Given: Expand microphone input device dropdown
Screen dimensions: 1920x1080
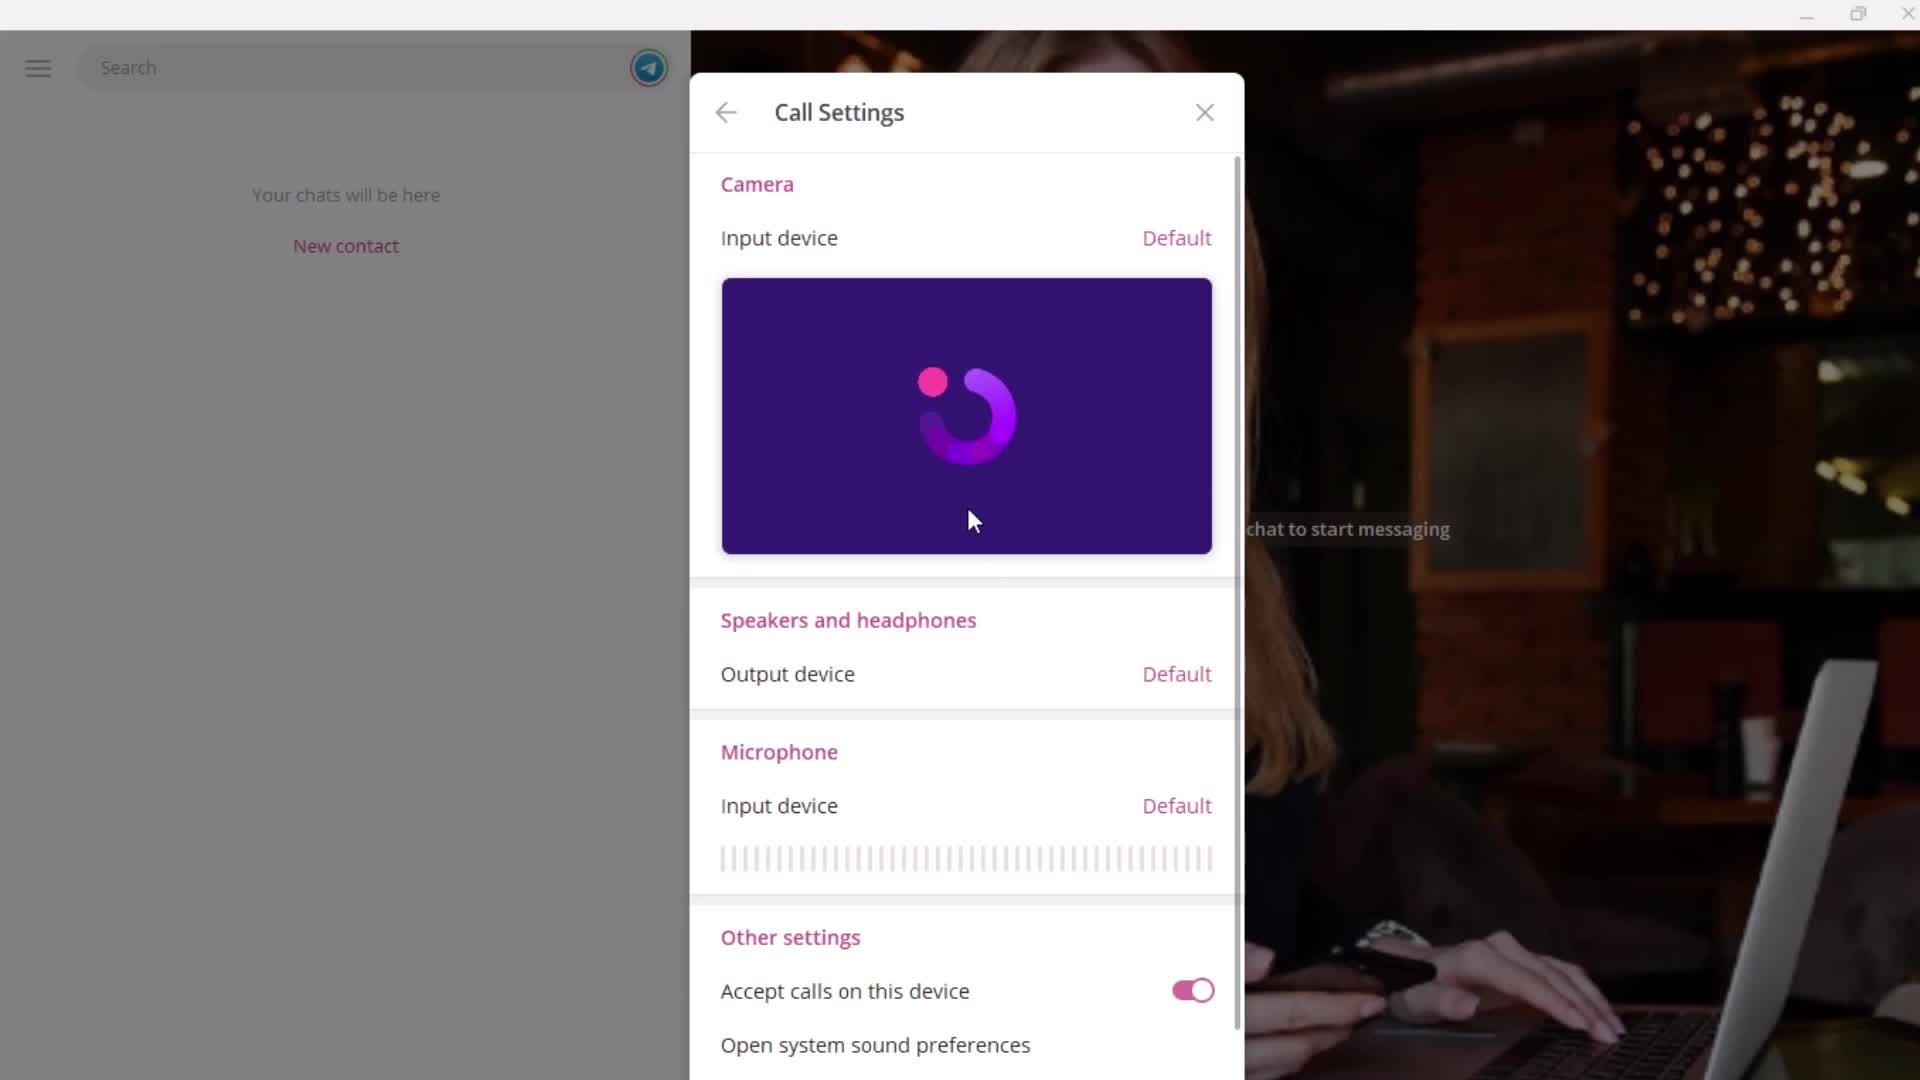Looking at the screenshot, I should (1175, 806).
